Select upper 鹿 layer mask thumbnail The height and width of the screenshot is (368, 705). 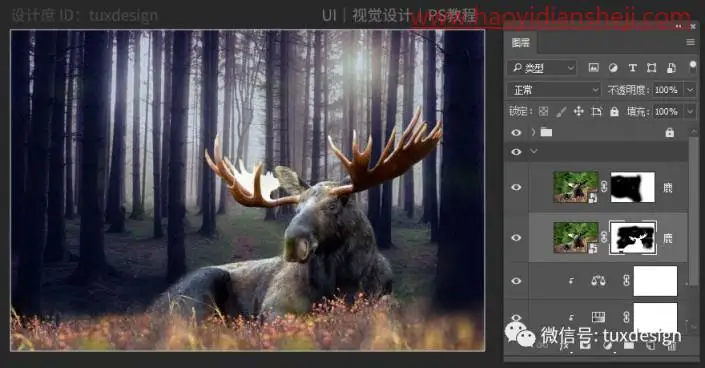coord(633,187)
